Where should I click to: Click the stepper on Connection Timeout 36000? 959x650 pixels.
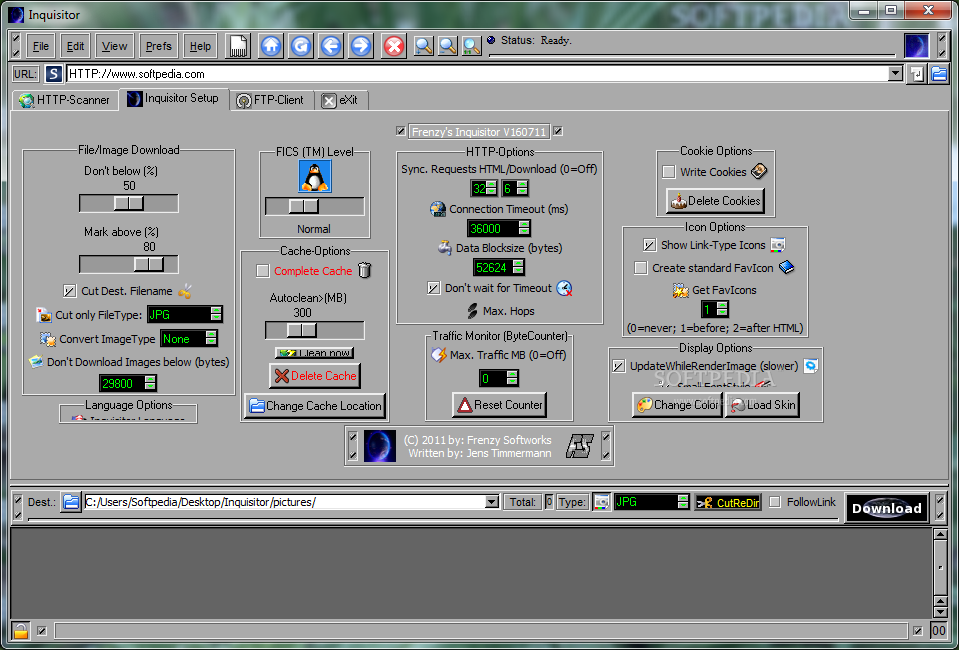coord(524,228)
